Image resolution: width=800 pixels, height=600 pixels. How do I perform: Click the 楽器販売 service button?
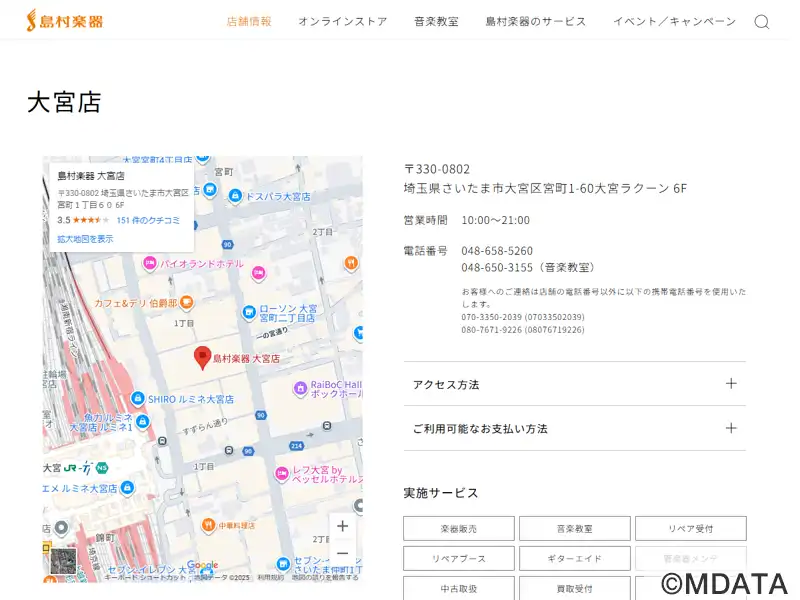pyautogui.click(x=459, y=529)
